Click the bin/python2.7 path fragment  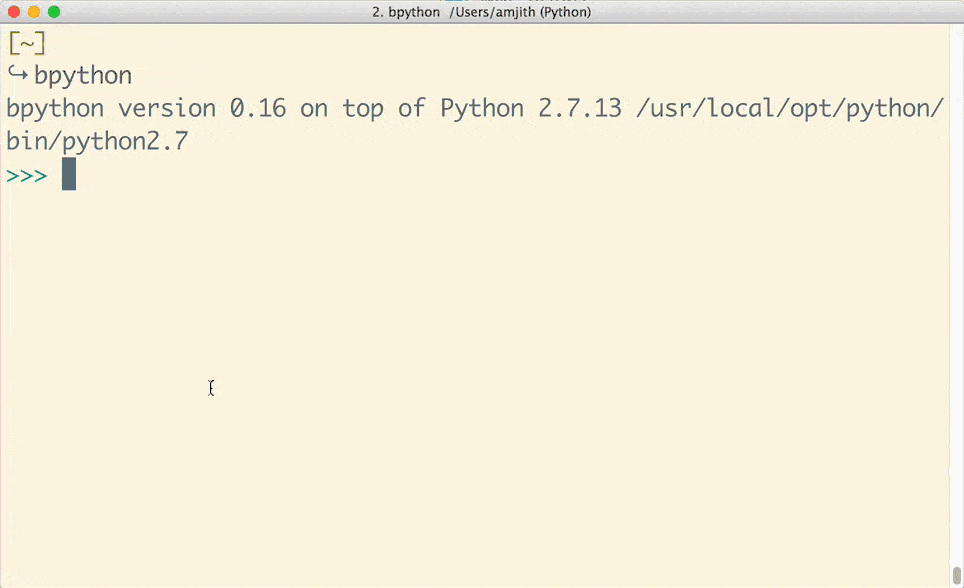point(96,140)
